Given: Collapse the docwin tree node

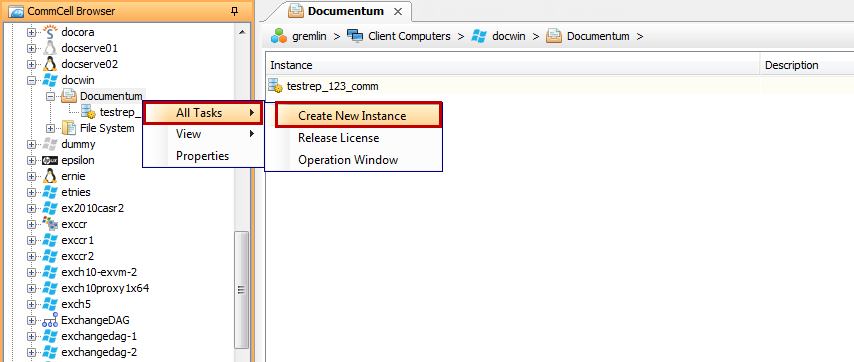Looking at the screenshot, I should 32,80.
